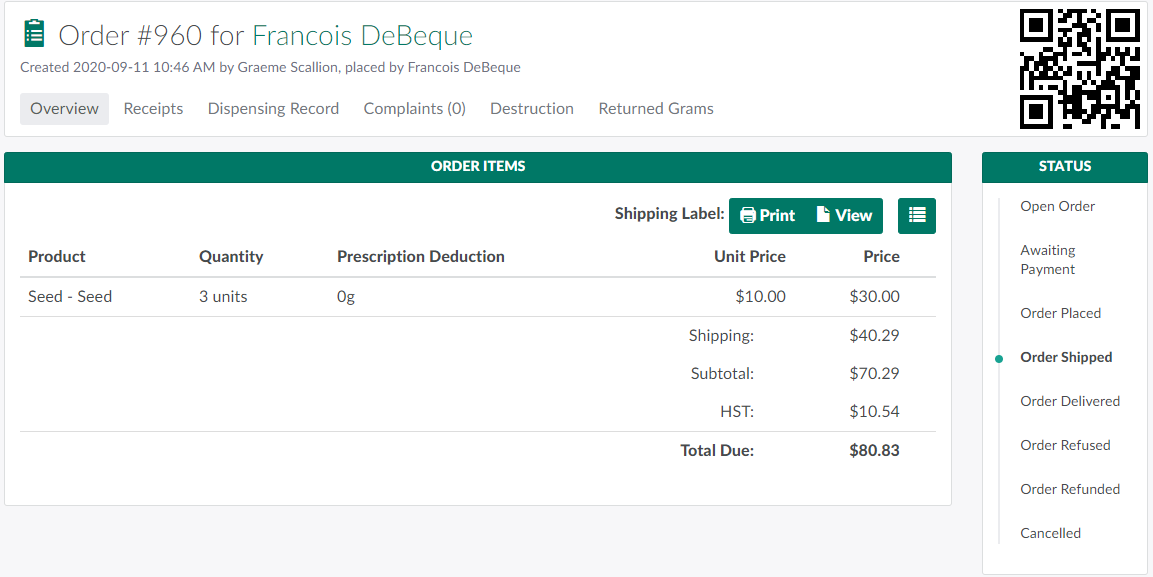Click the list icon button near Shipping Label
The image size is (1153, 577).
[917, 215]
